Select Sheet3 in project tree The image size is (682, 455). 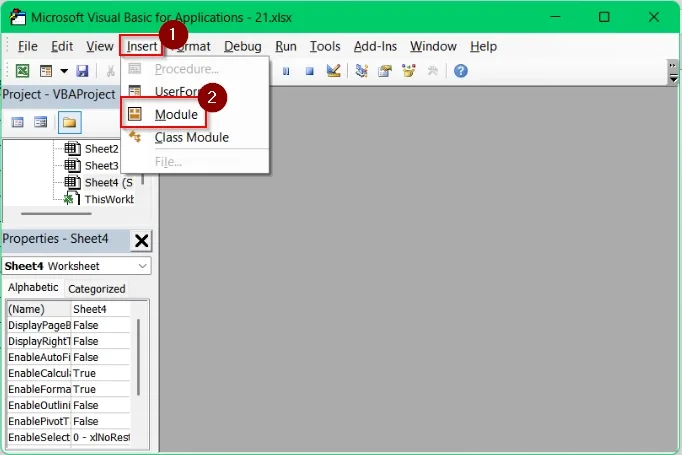pyautogui.click(x=101, y=166)
